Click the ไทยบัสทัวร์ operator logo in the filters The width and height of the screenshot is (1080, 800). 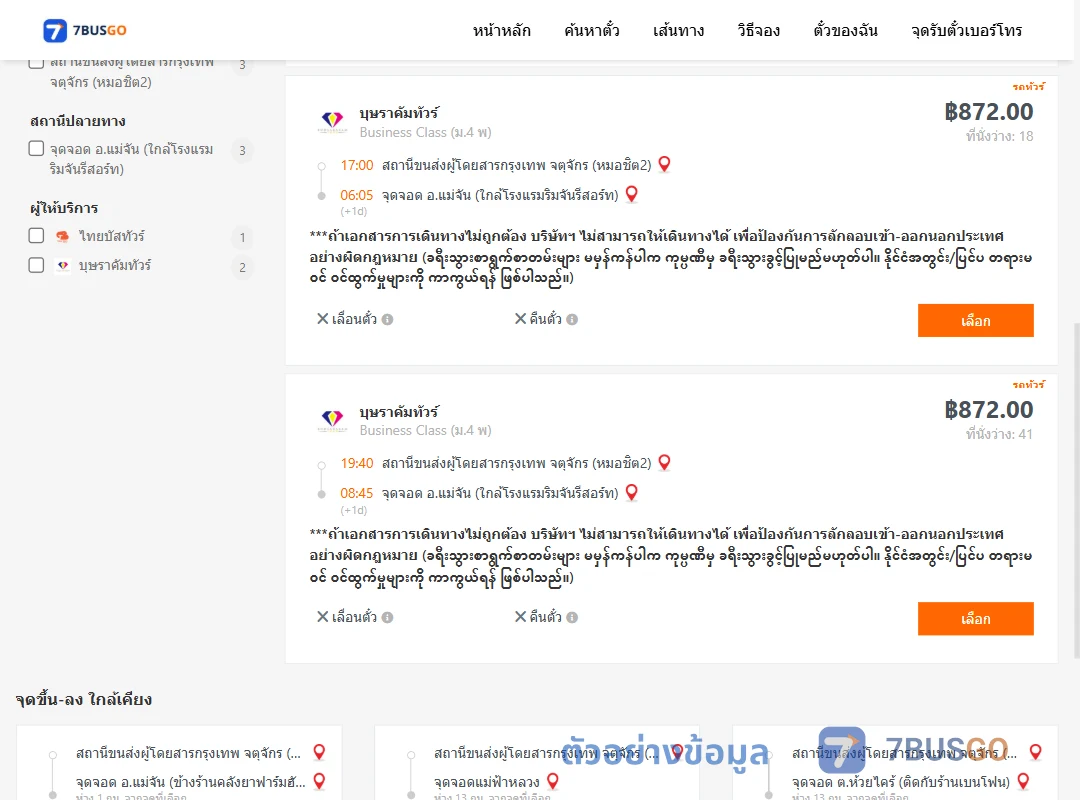(x=63, y=236)
